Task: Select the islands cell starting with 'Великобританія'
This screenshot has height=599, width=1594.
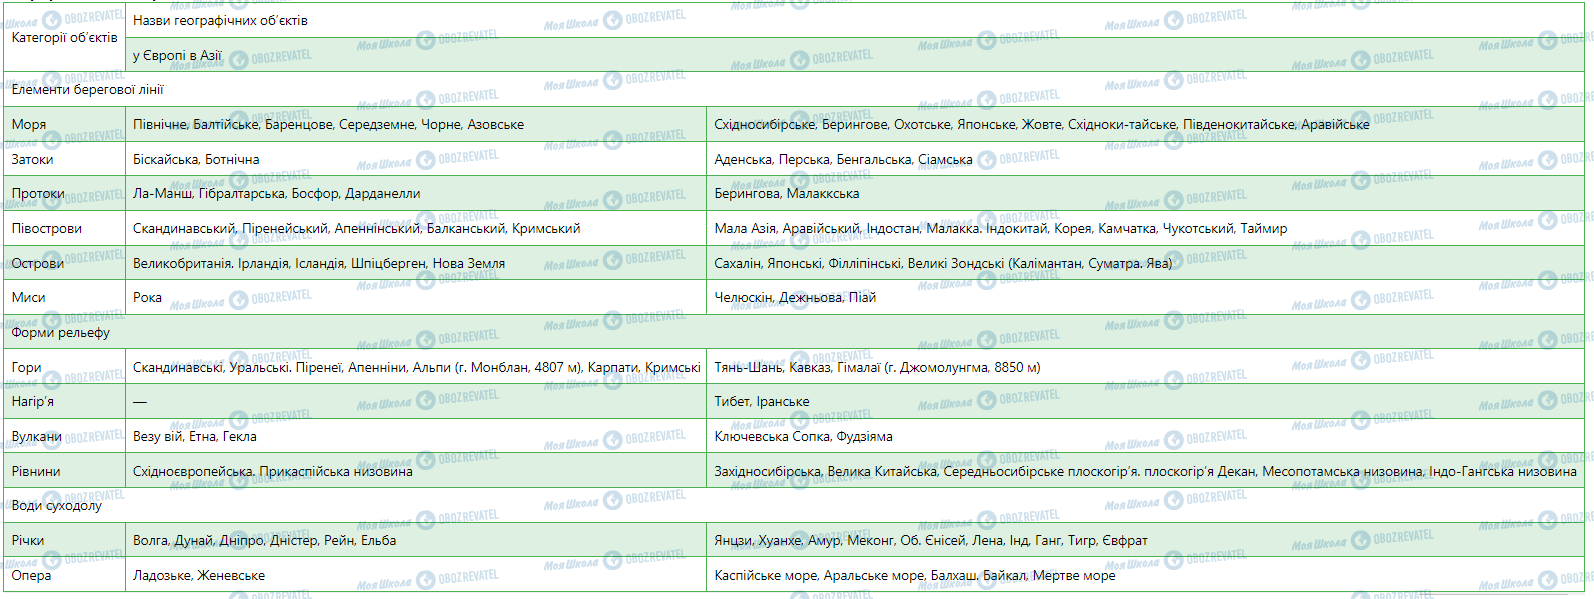Action: tap(319, 264)
